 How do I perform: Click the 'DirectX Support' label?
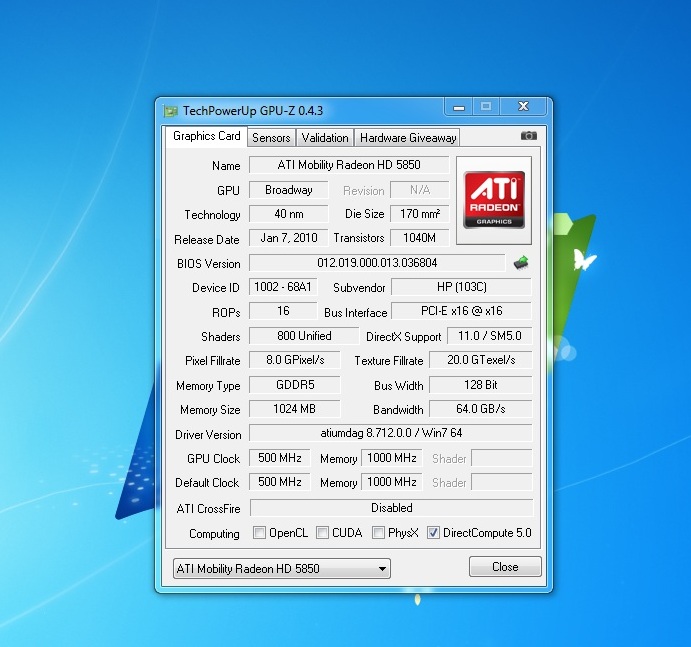403,337
